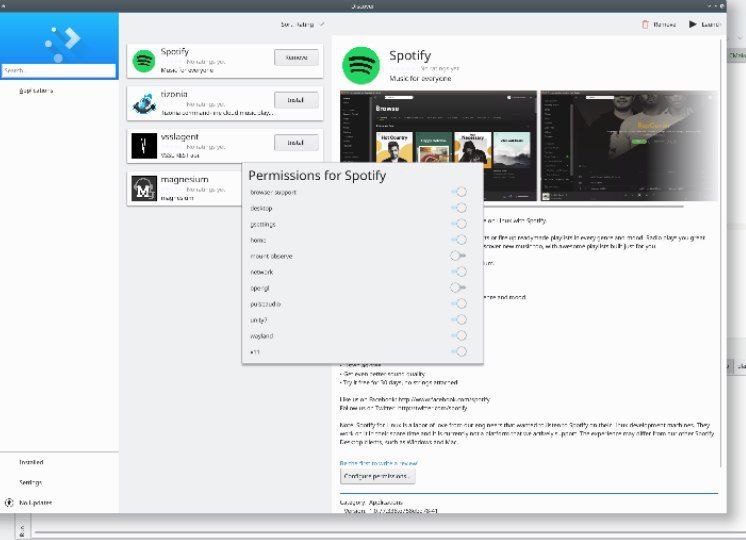
Task: Open the Applications category in sidebar
Action: coord(36,90)
